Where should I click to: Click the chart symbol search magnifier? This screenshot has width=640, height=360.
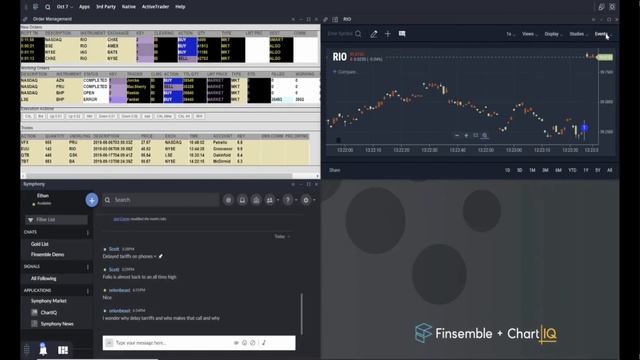click(358, 34)
